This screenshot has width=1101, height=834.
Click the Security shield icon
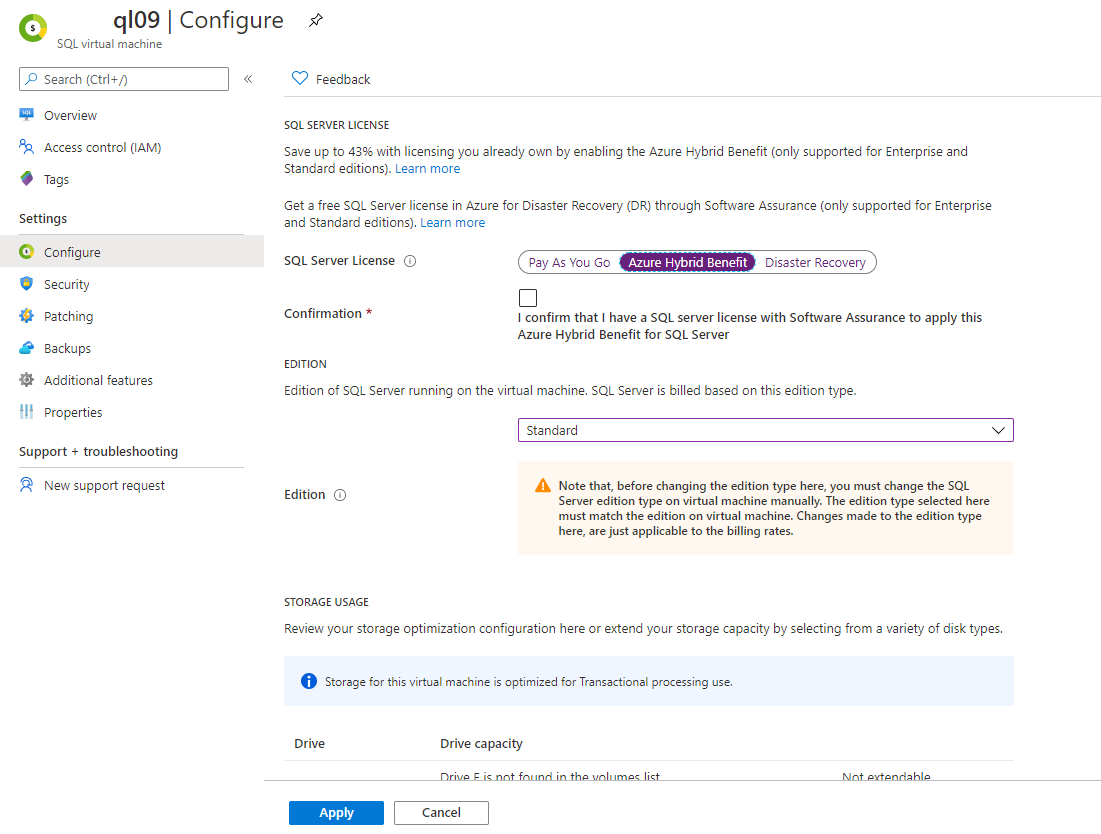pos(27,284)
